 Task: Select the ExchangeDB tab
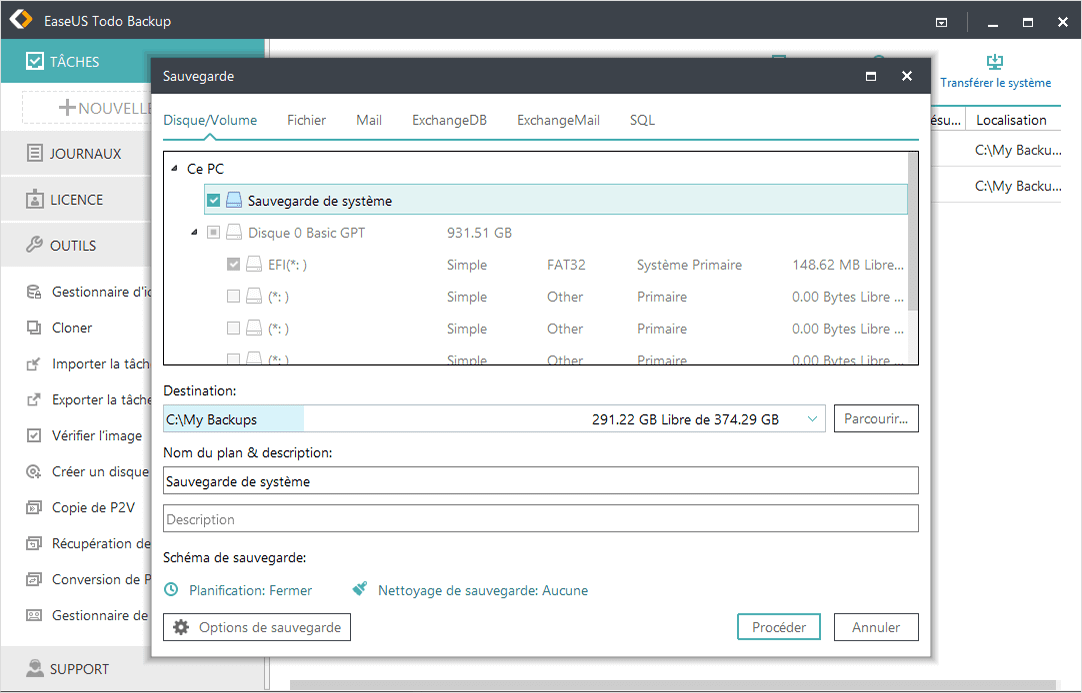coord(449,119)
